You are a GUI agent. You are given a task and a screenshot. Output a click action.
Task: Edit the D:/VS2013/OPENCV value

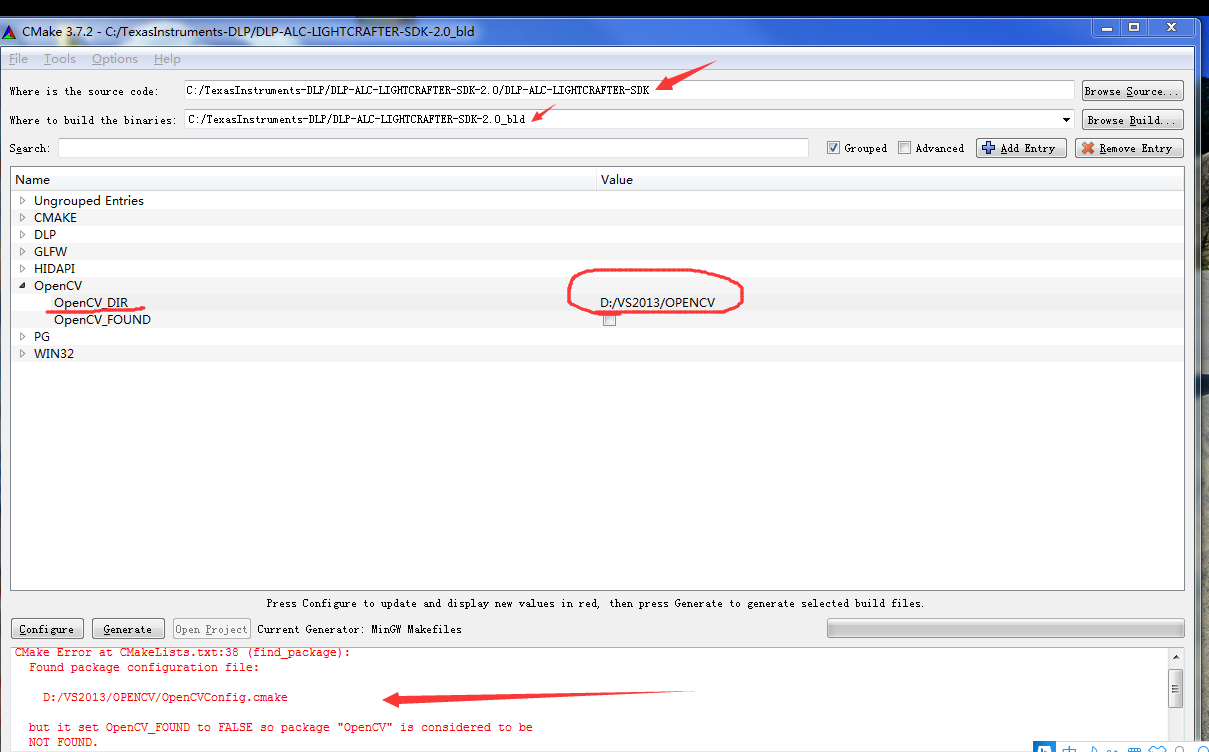pyautogui.click(x=657, y=303)
